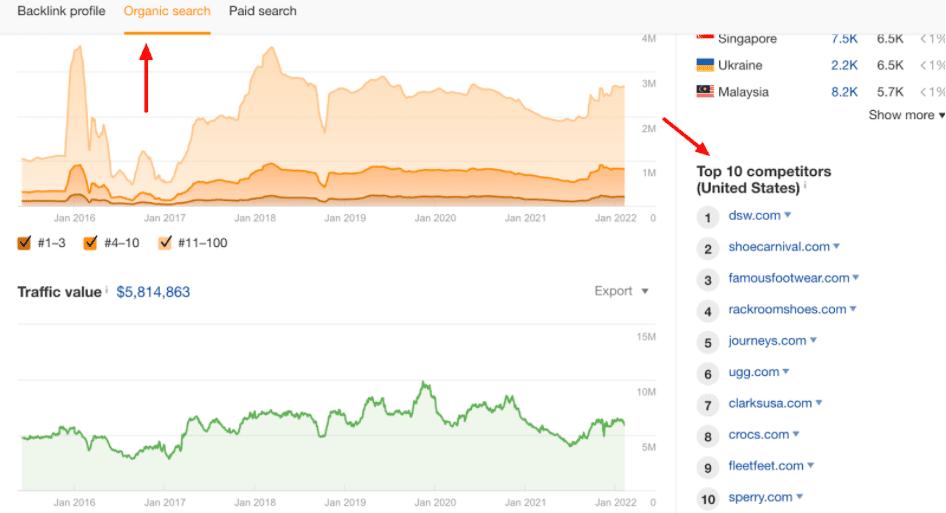Click the rank 5 number badge
946x513 pixels.
[x=708, y=343]
